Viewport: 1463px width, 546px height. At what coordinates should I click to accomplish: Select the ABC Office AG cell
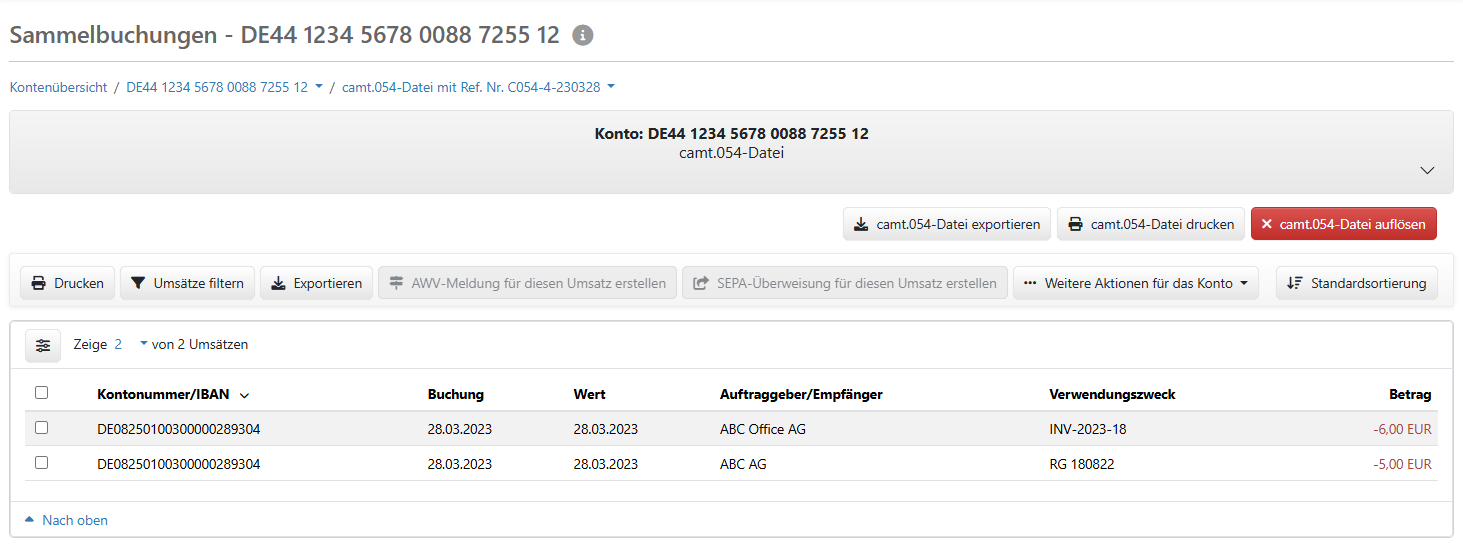point(763,429)
